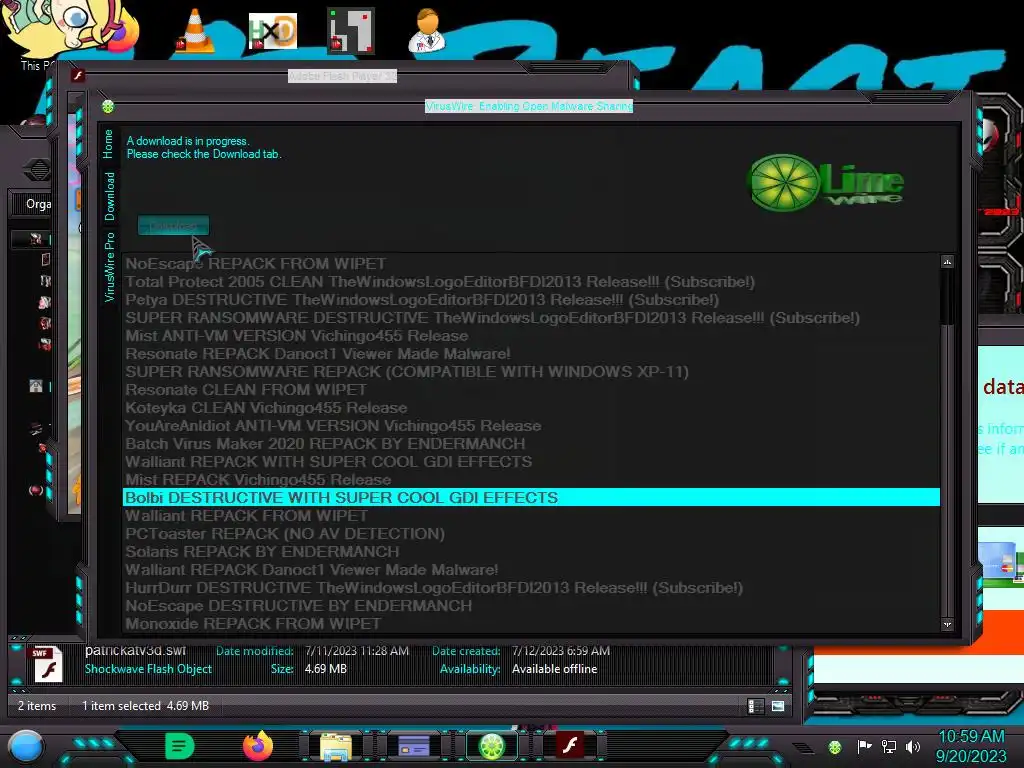Click the list scrollbar thumb
Screen dimensions: 1024x768
point(947,295)
